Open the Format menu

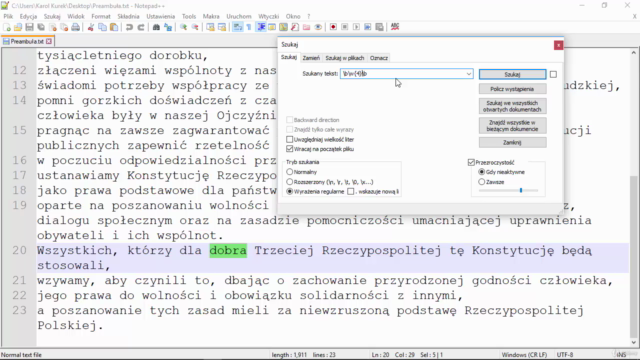coord(101,16)
